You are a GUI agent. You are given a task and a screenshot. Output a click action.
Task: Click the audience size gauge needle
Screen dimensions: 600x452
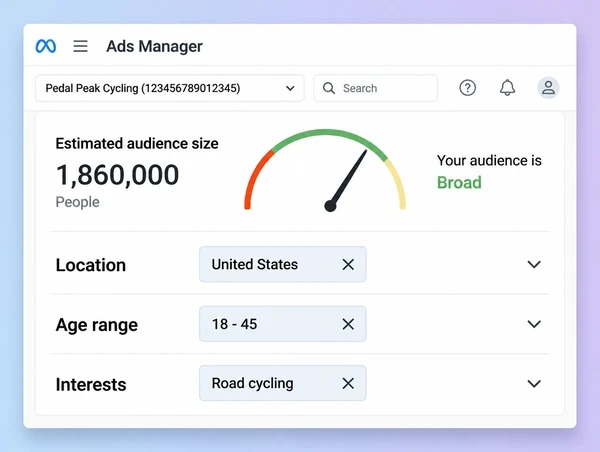pyautogui.click(x=346, y=181)
